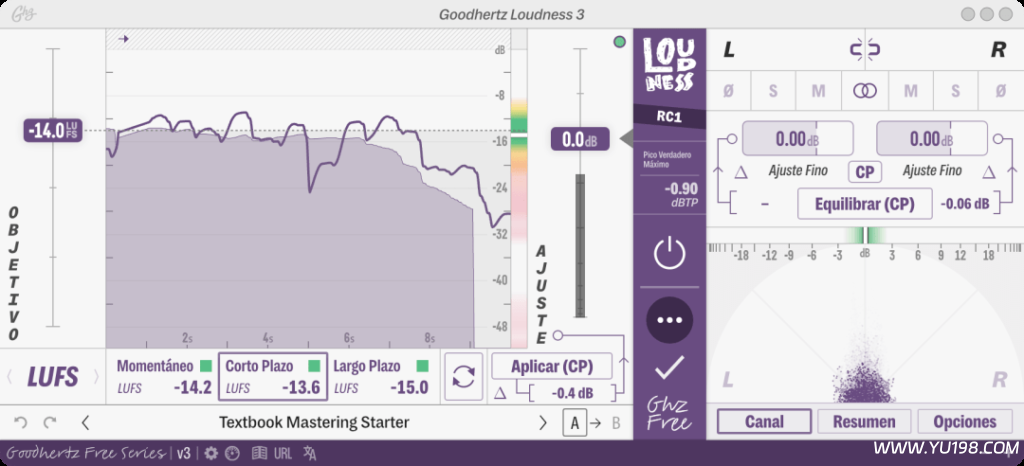Click the undo arrow icon
Screen dimensions: 1024x466
(x=21, y=423)
